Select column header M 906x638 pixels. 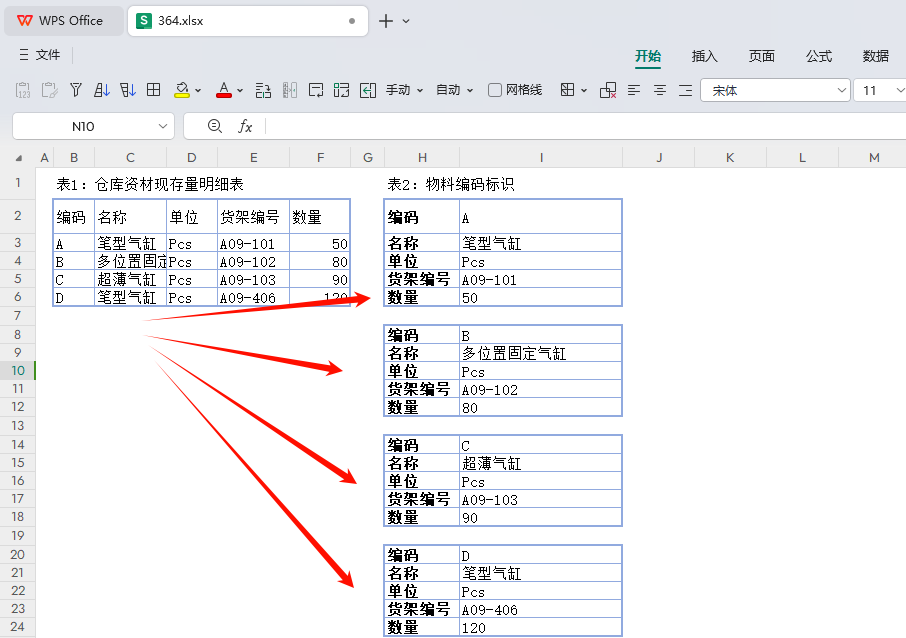(874, 158)
